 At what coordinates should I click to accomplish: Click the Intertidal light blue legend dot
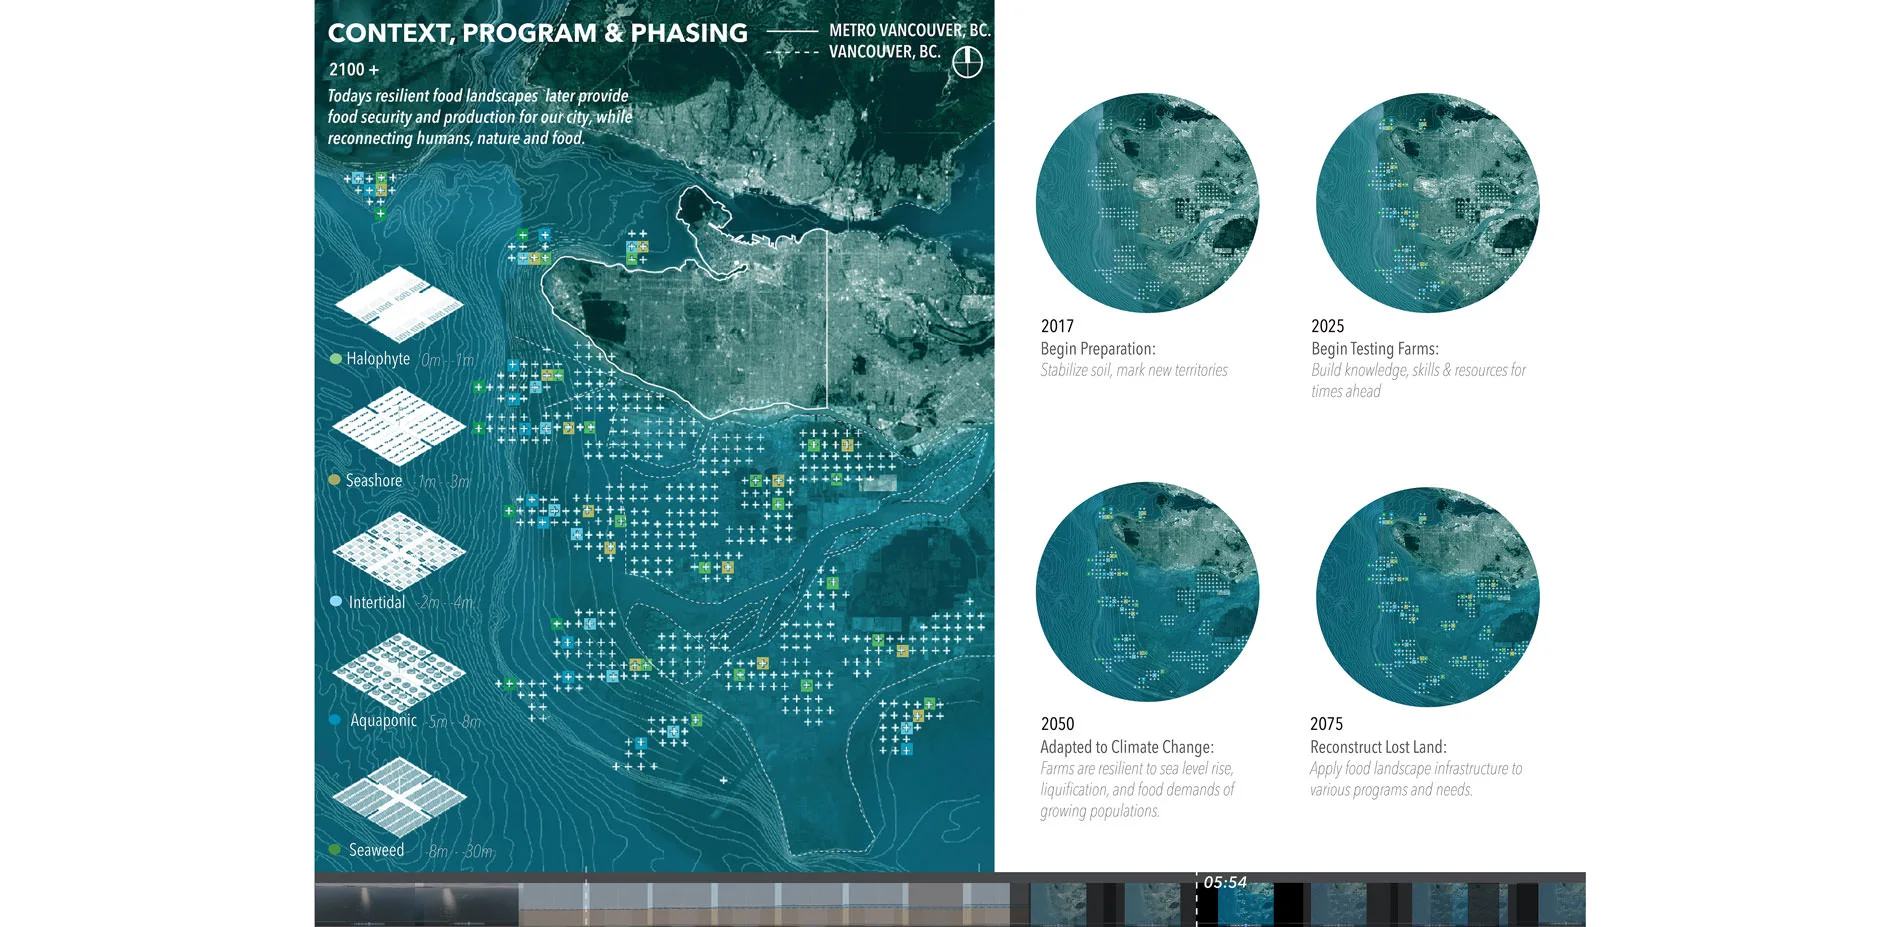pyautogui.click(x=336, y=602)
